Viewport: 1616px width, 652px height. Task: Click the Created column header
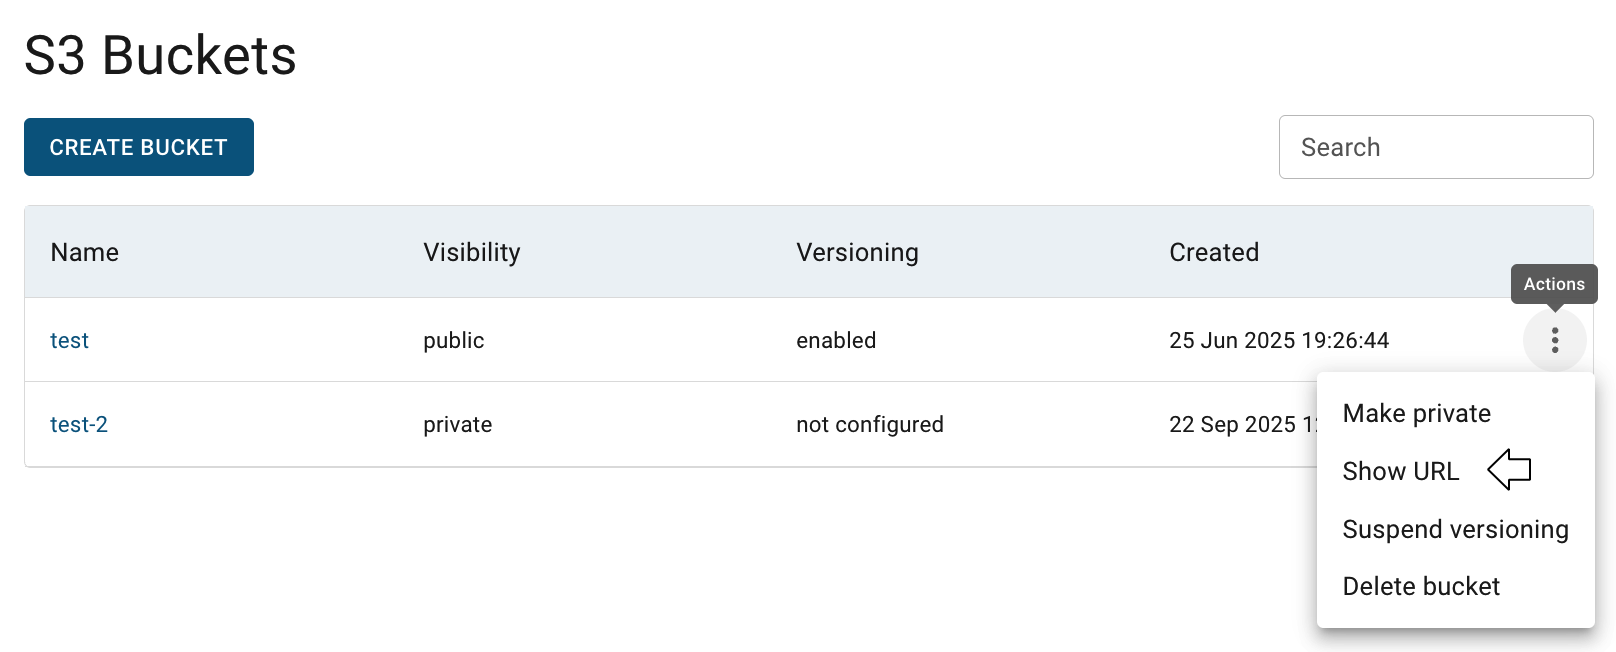pyautogui.click(x=1214, y=253)
